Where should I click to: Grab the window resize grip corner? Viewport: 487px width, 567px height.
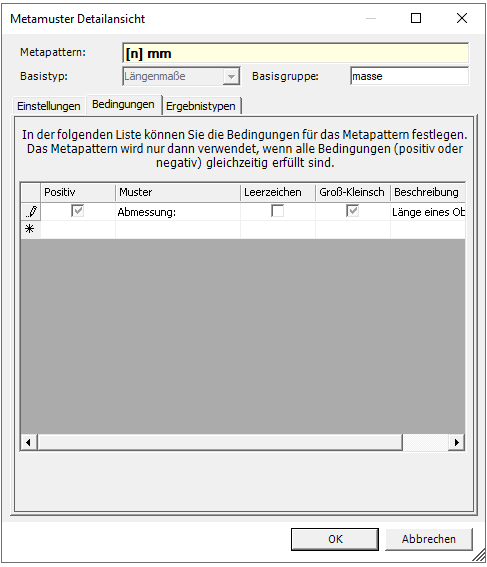point(479,556)
